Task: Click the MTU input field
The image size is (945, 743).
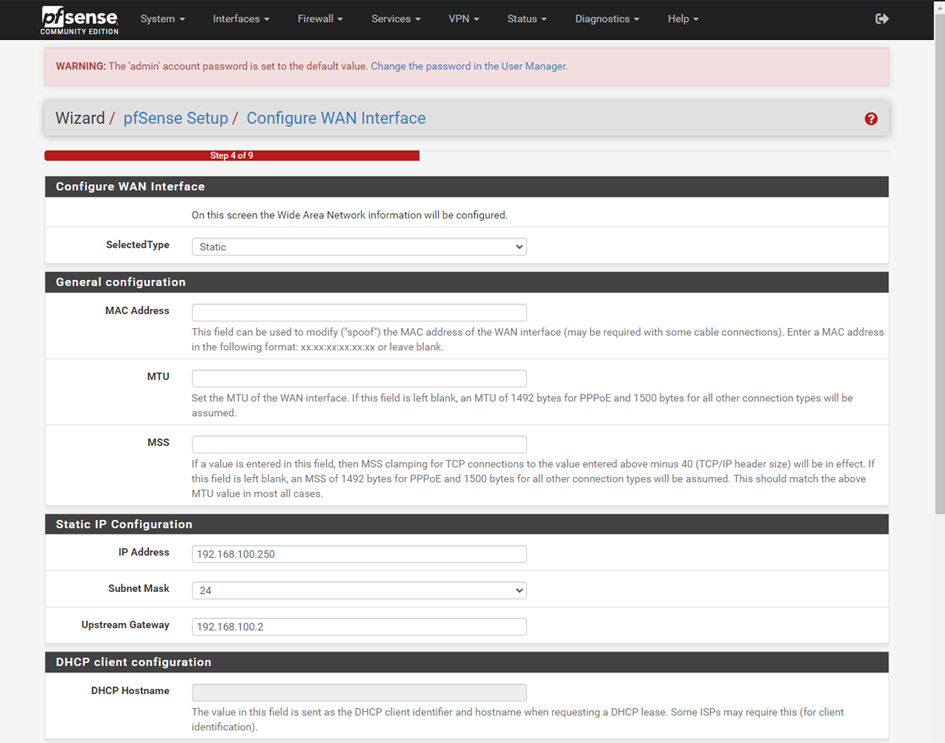Action: point(359,378)
